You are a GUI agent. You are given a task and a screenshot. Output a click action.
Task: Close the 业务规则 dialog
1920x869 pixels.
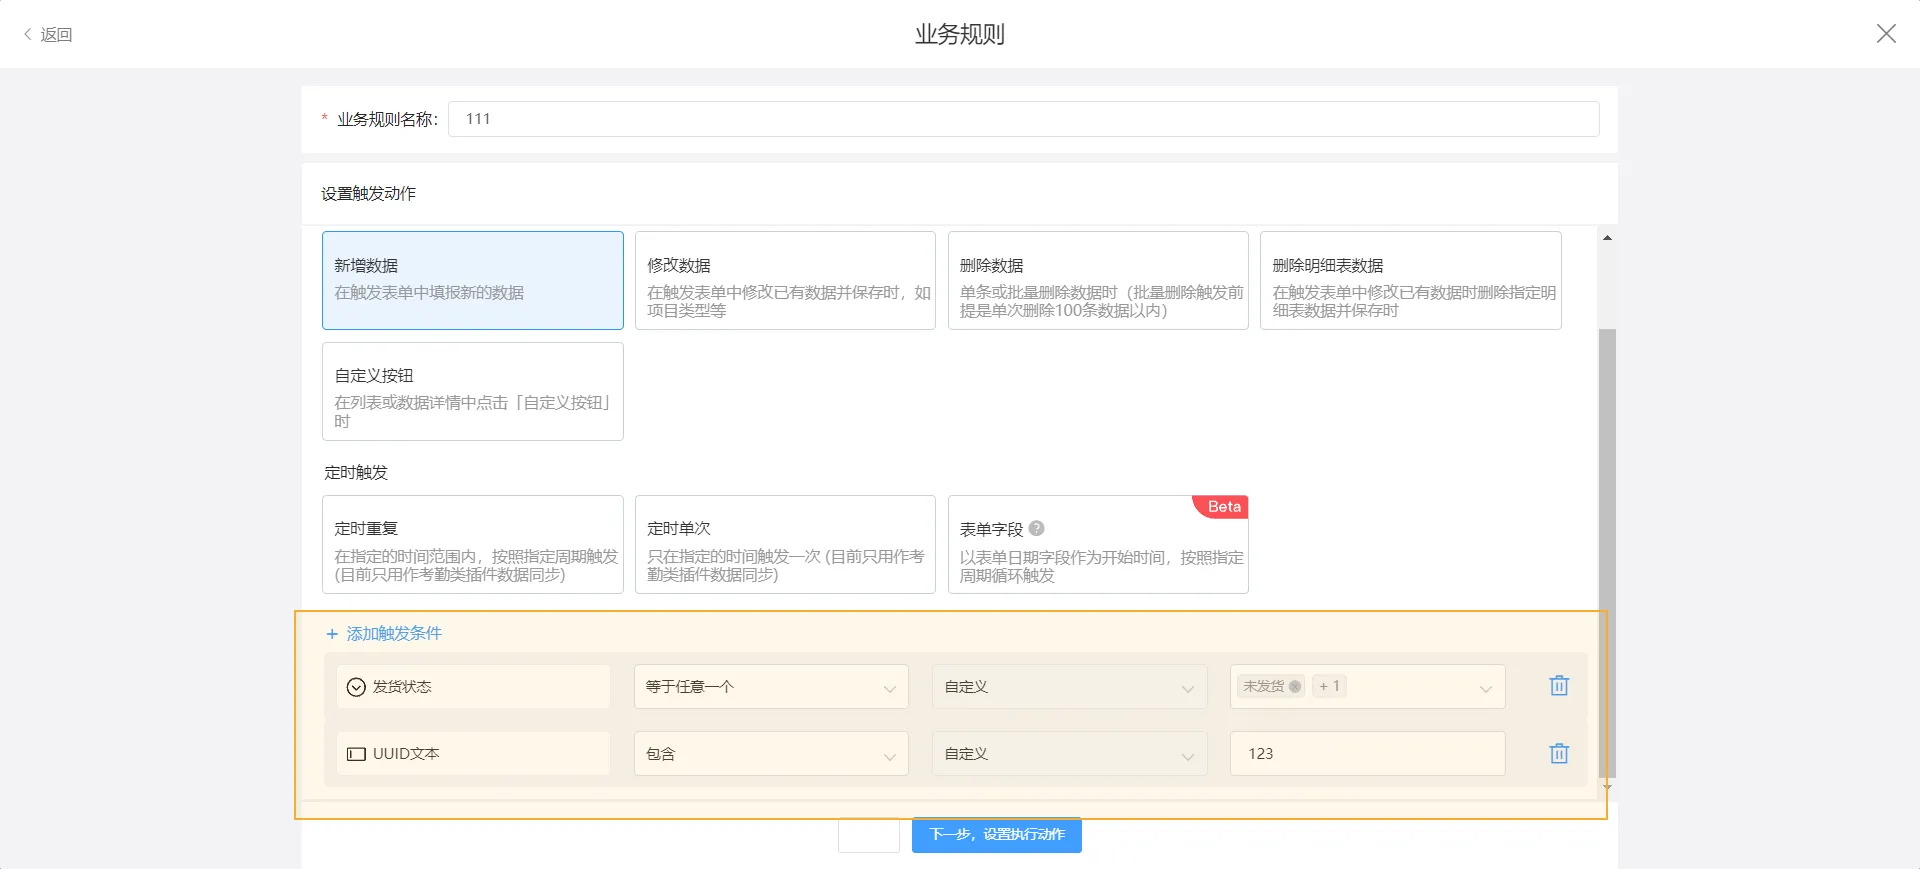[x=1885, y=34]
